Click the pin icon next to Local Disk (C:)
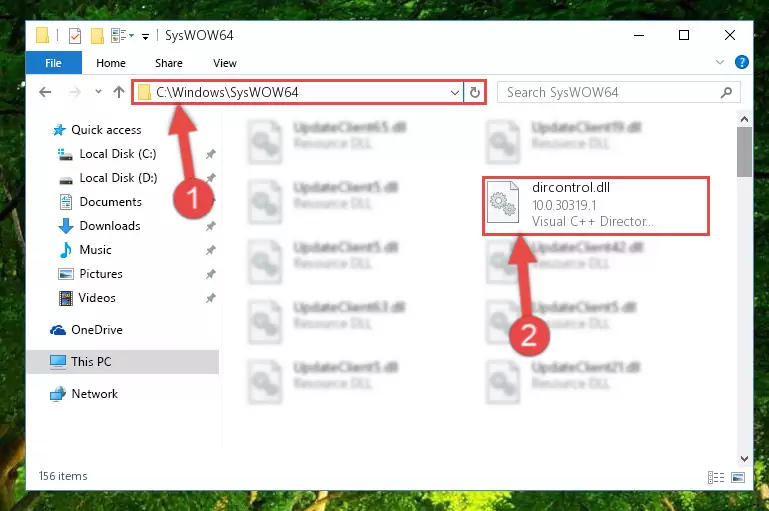The height and width of the screenshot is (511, 769). pos(210,154)
